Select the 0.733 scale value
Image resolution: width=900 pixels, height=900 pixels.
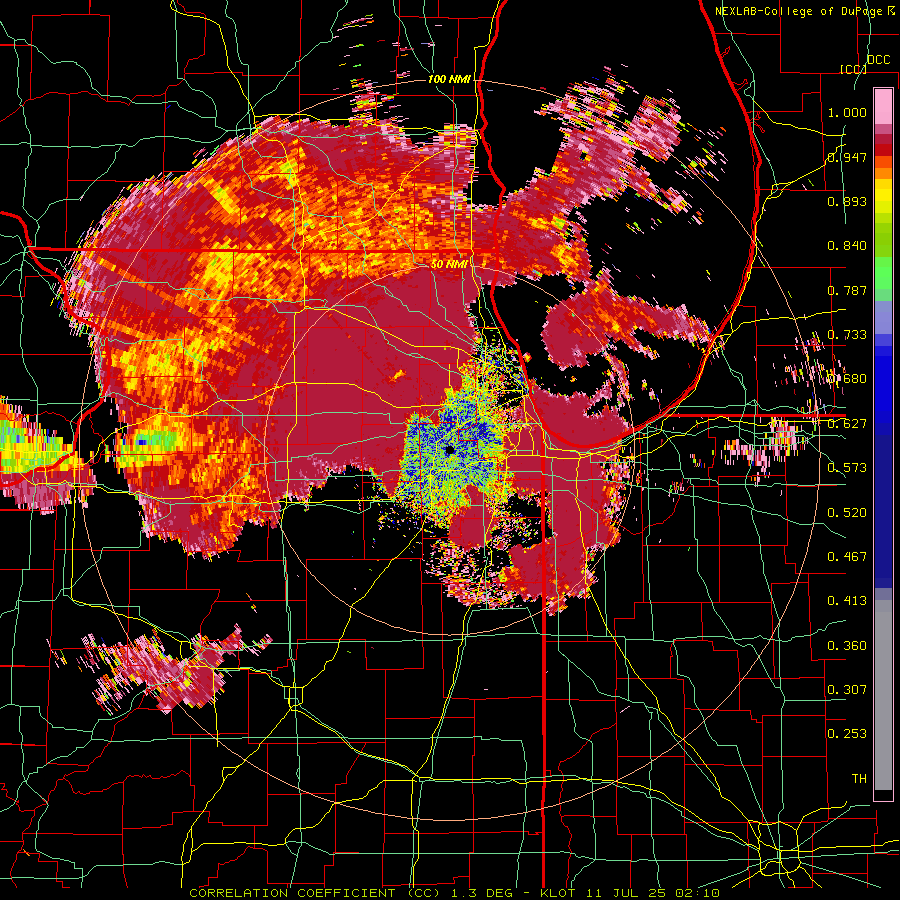coord(847,335)
